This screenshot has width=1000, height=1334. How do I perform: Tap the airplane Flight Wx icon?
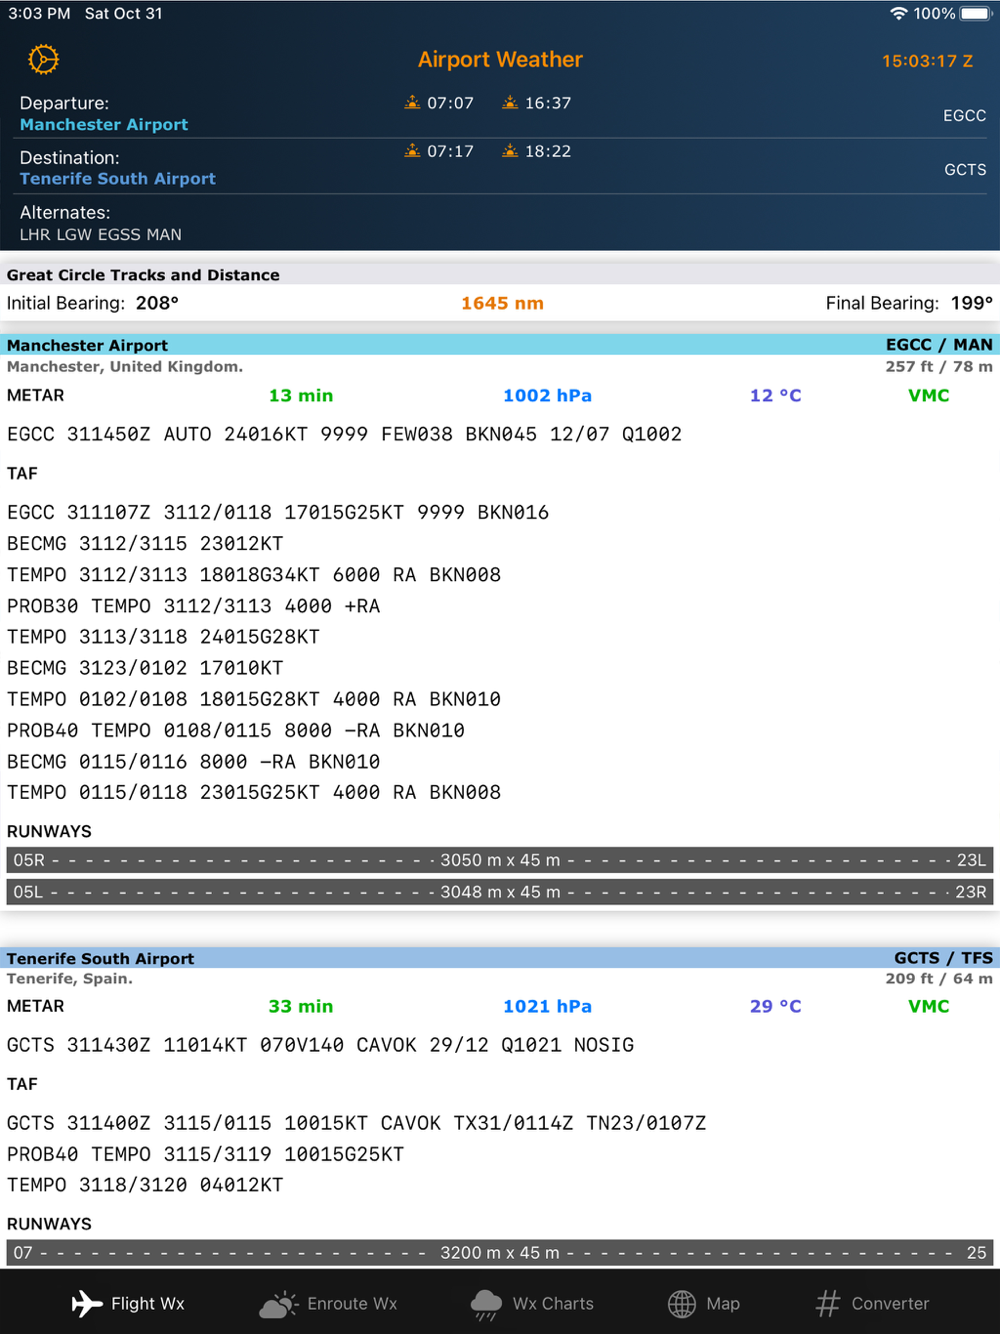click(87, 1303)
